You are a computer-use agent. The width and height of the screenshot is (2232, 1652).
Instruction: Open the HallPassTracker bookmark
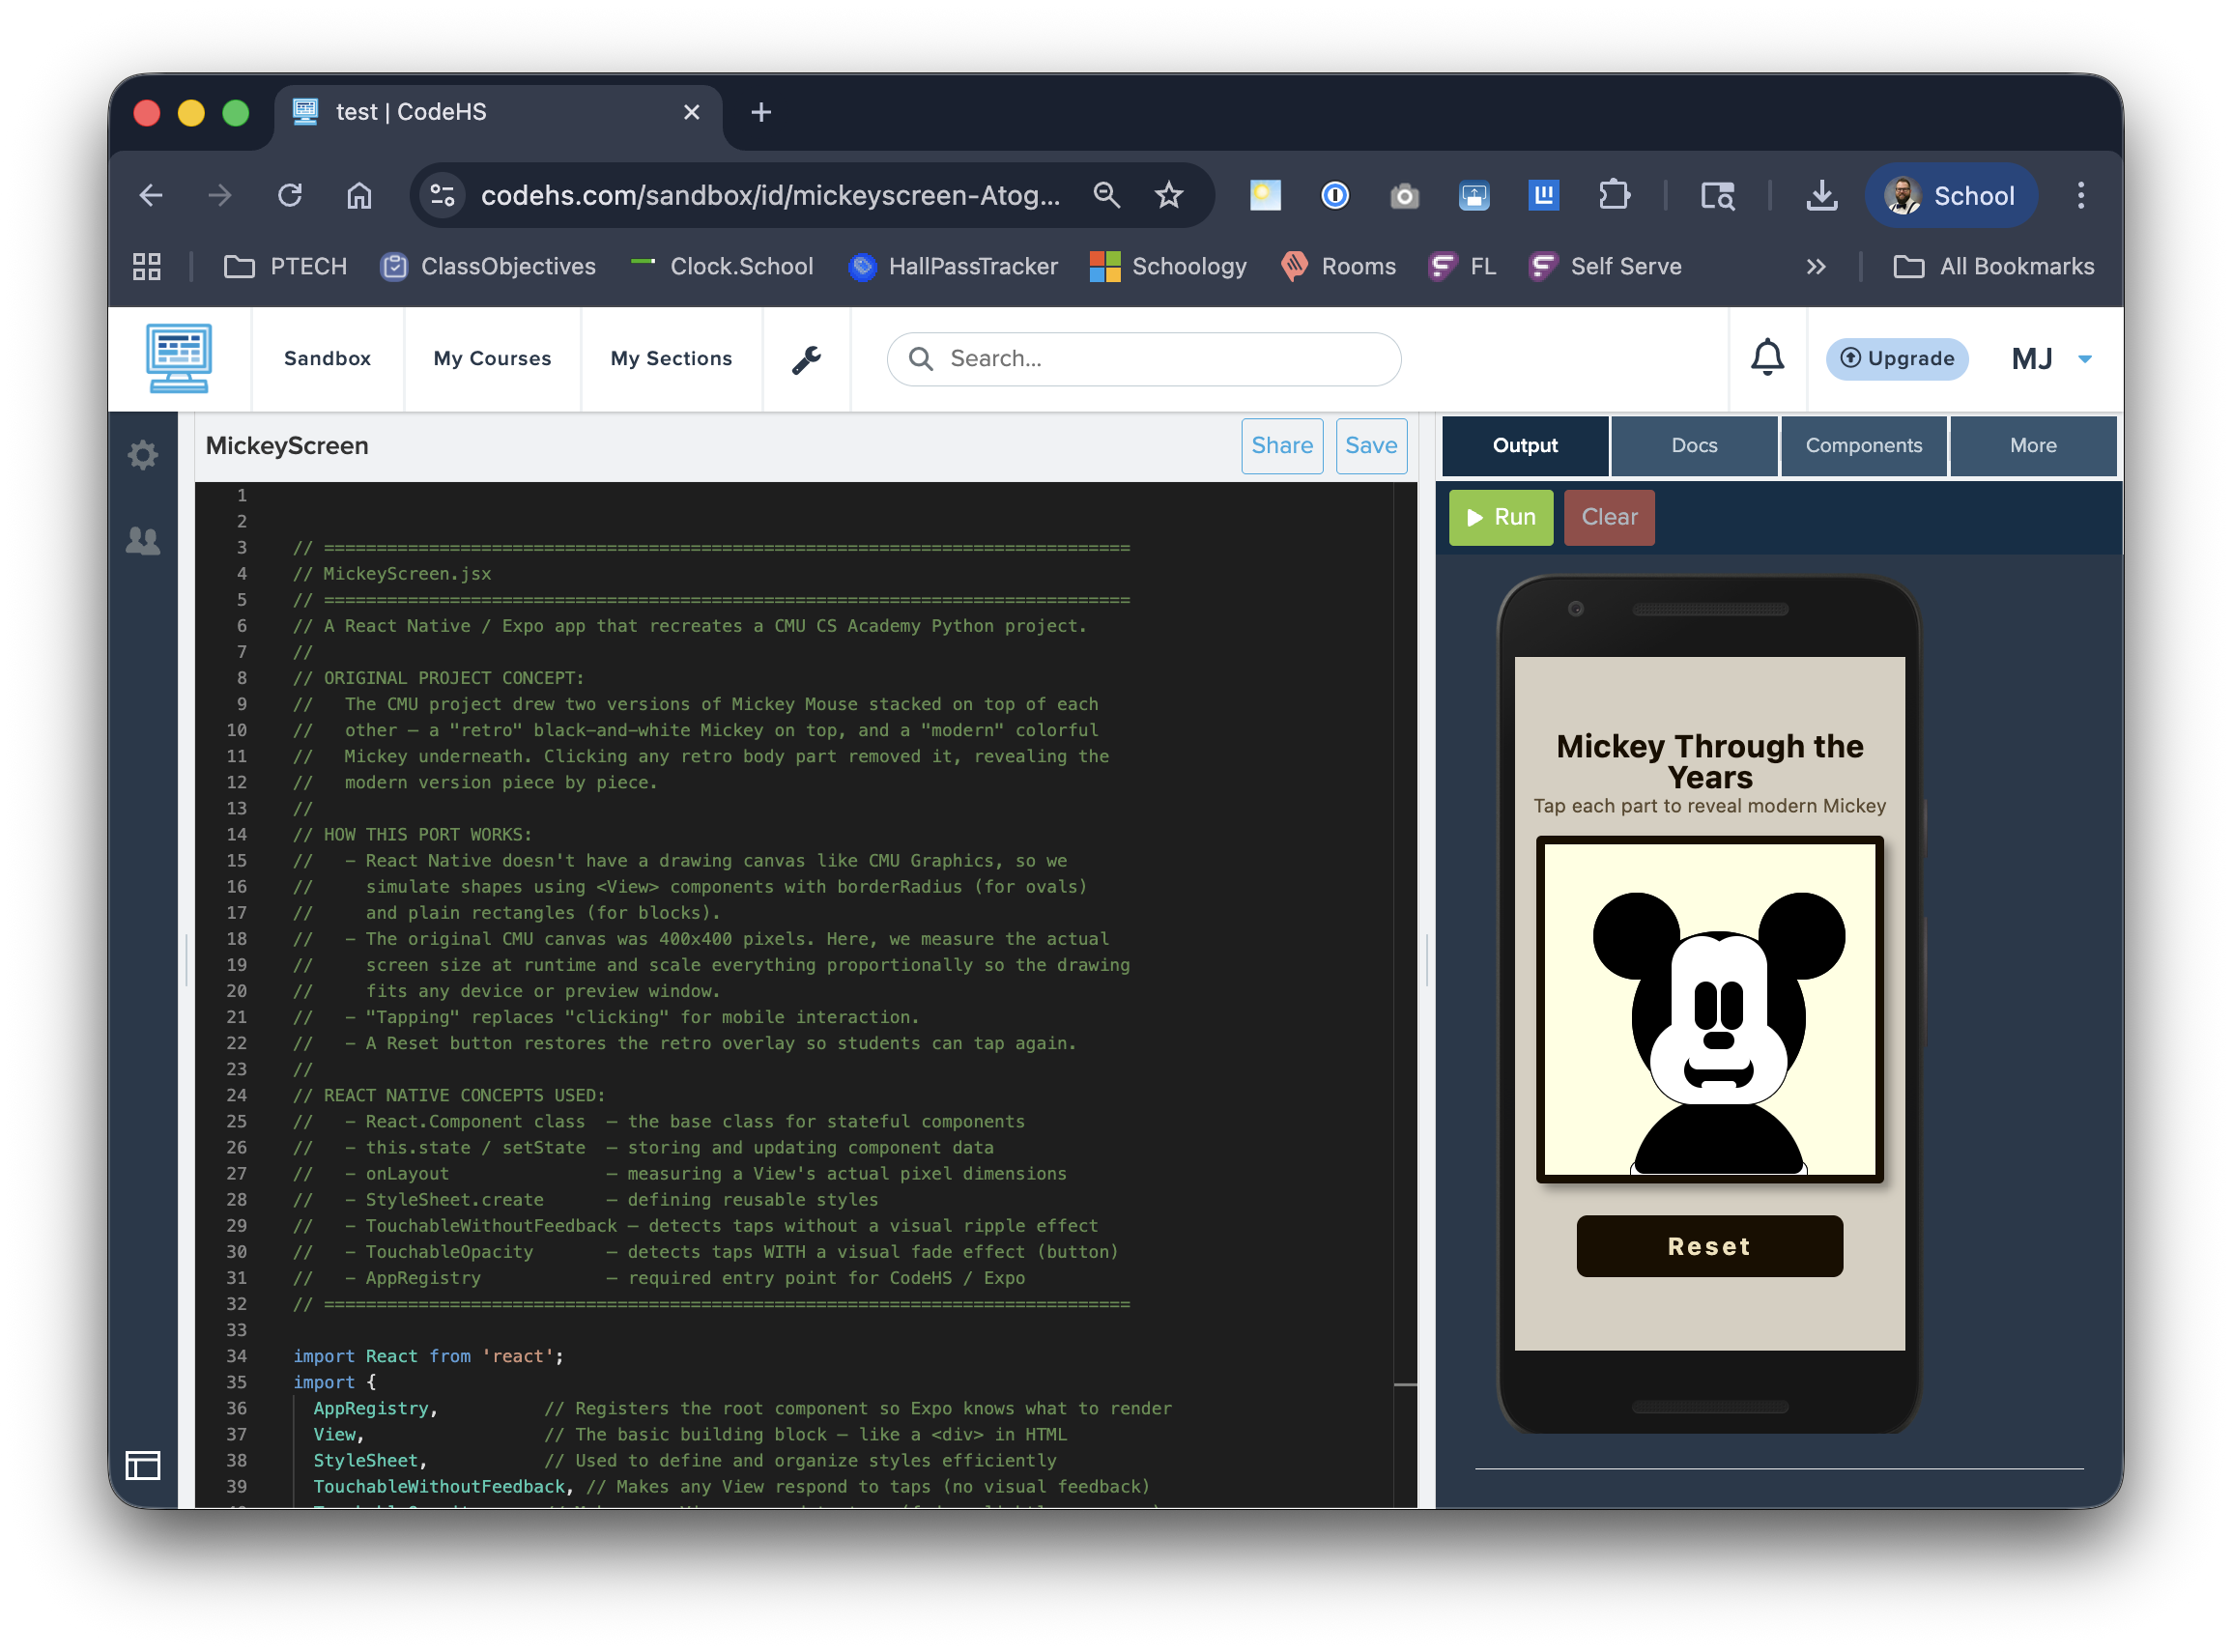[x=953, y=266]
